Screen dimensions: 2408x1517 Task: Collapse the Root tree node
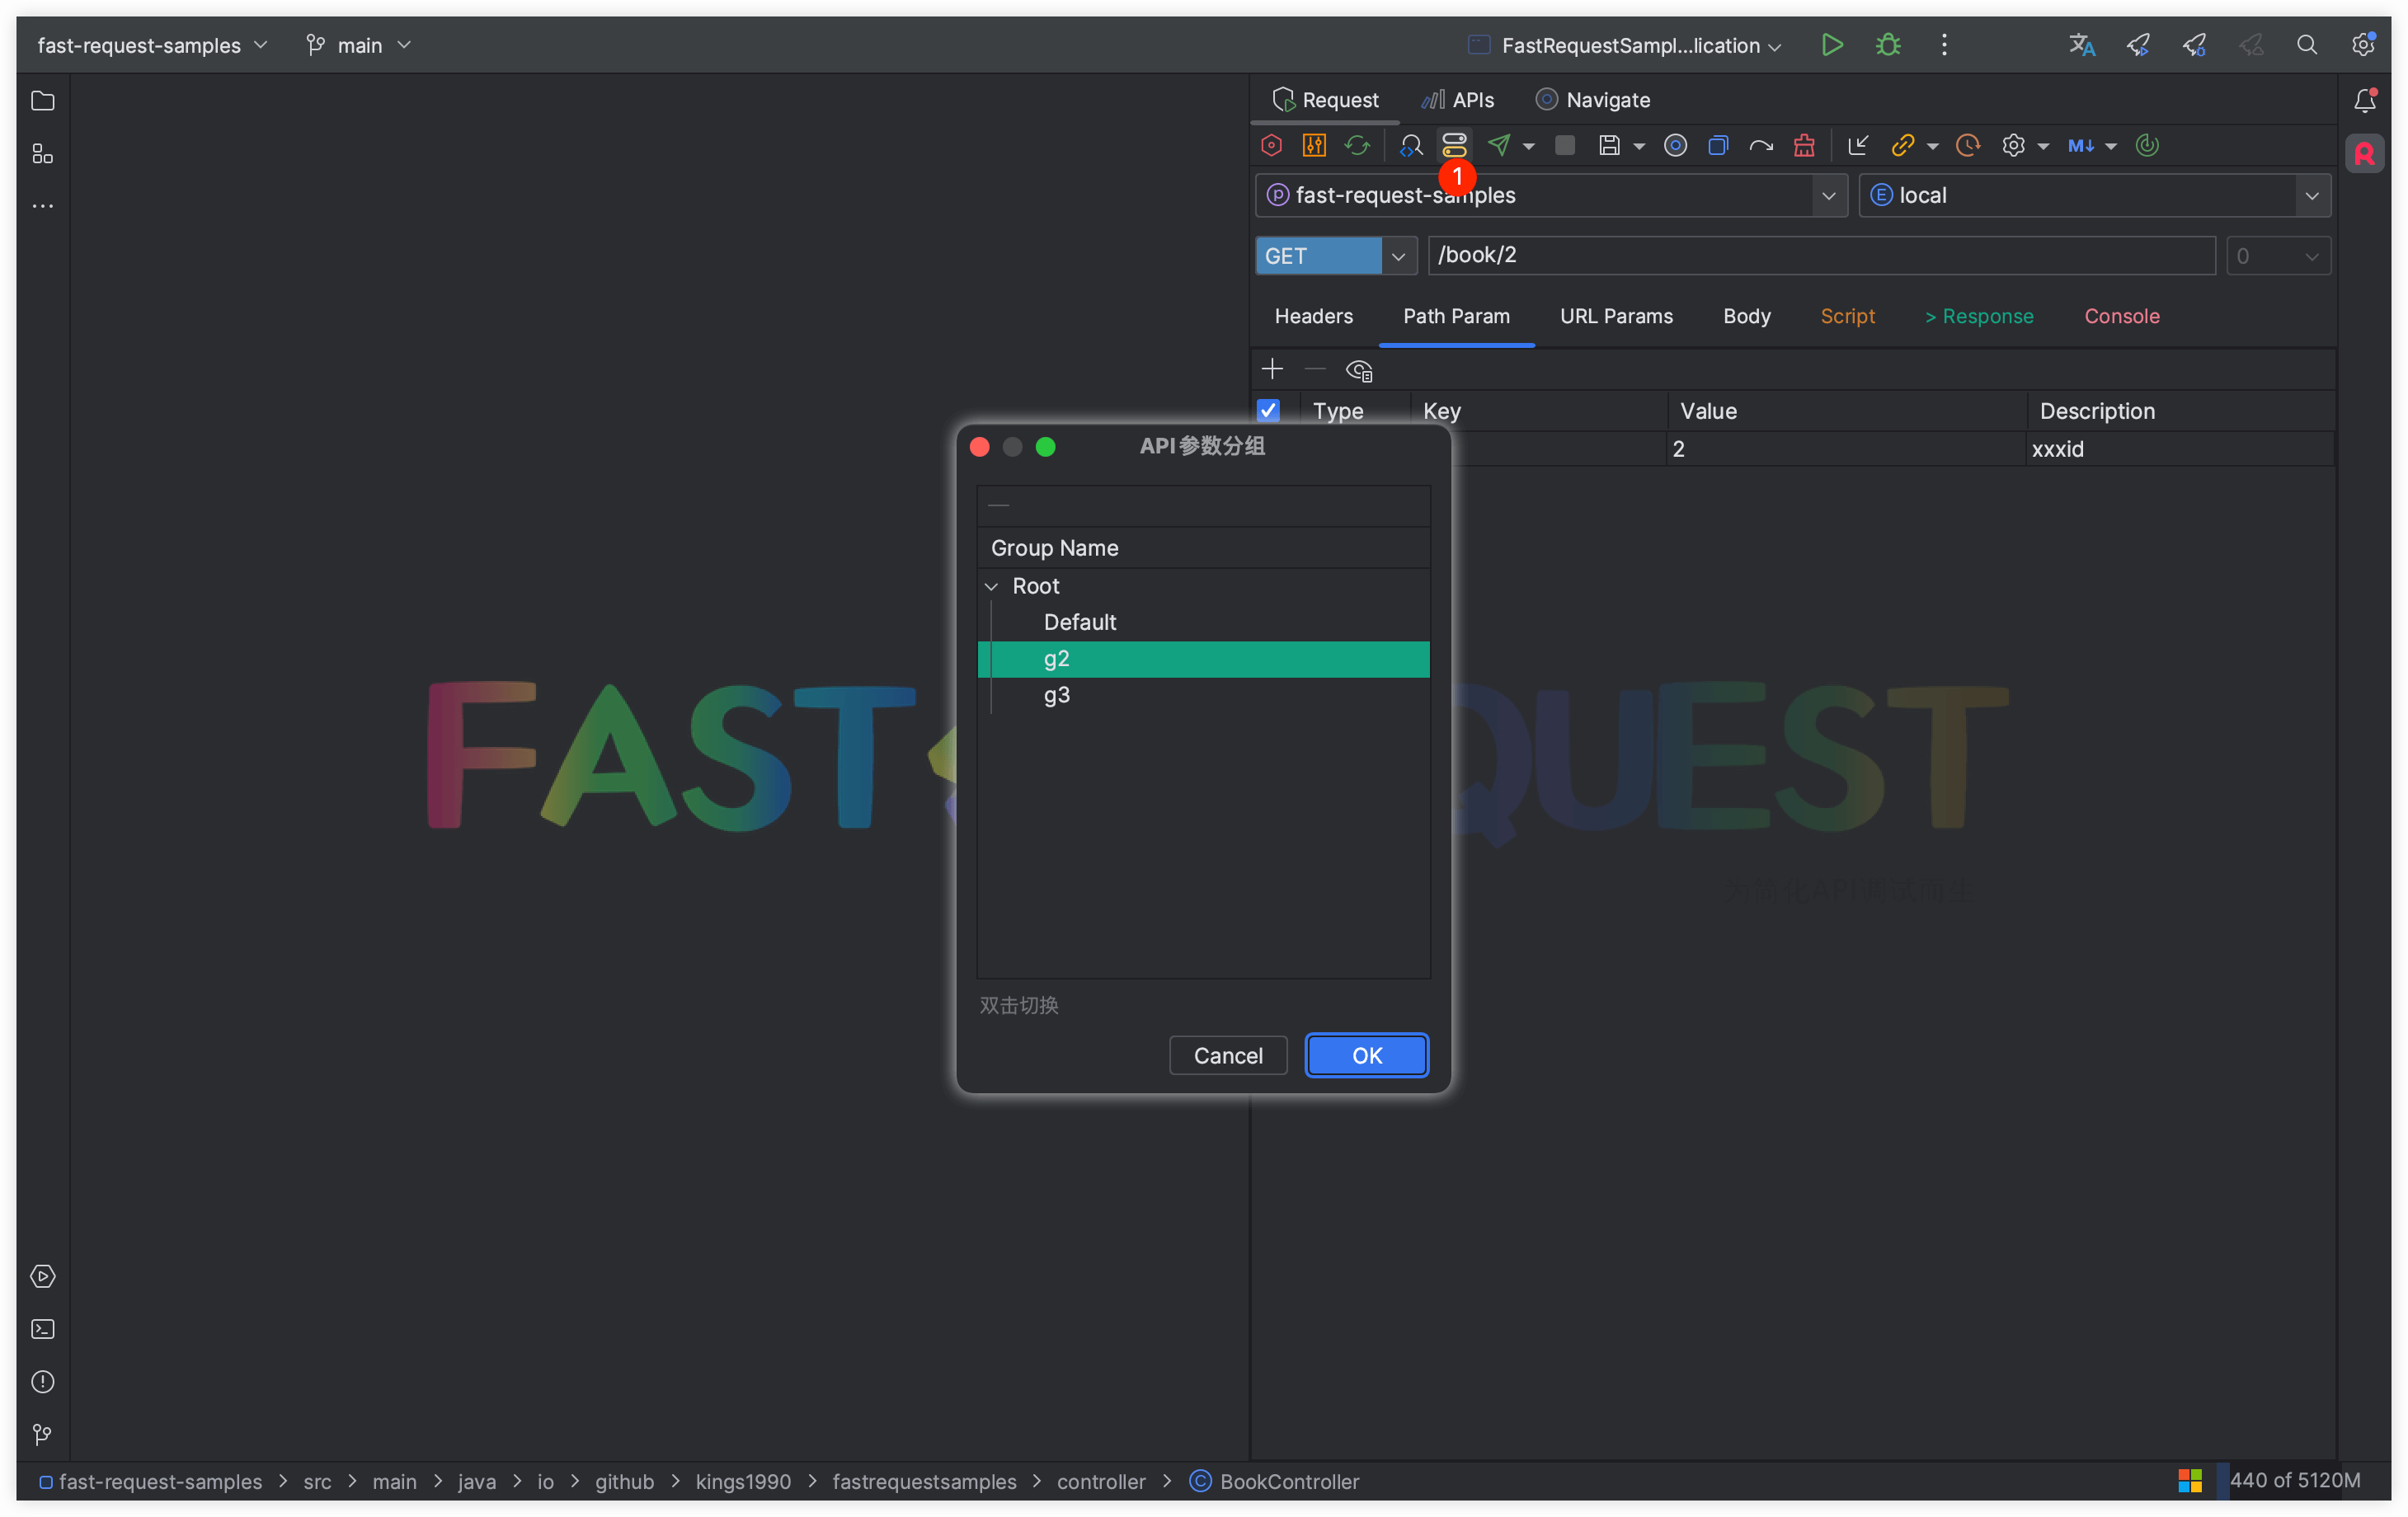992,586
